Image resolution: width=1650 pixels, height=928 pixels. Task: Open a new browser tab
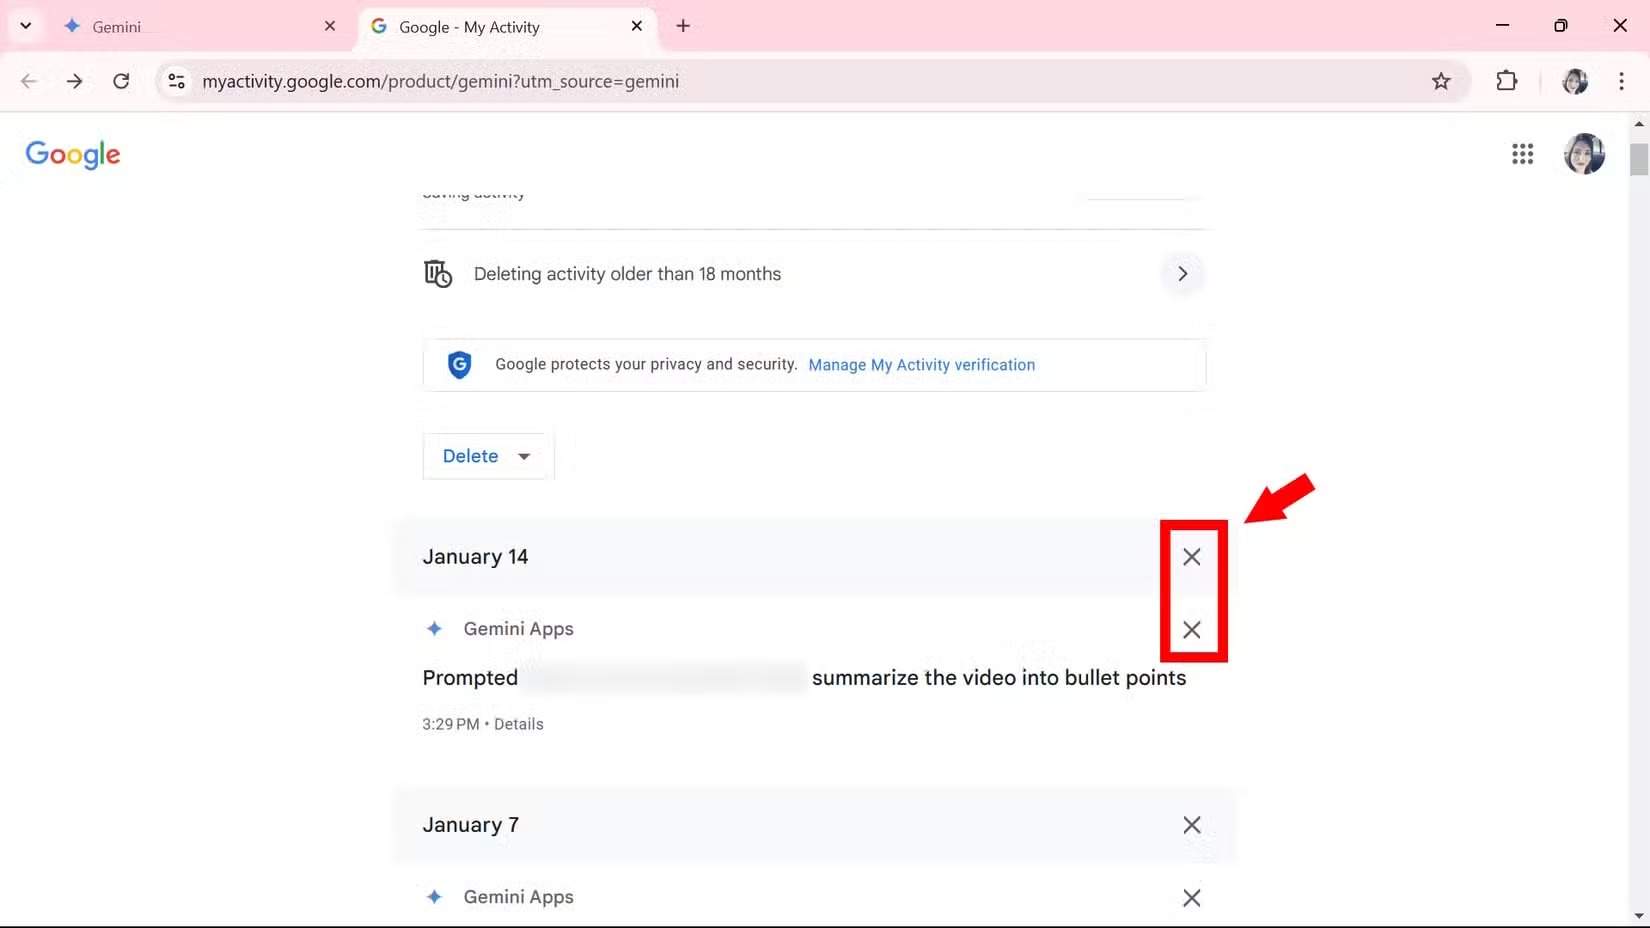point(683,26)
